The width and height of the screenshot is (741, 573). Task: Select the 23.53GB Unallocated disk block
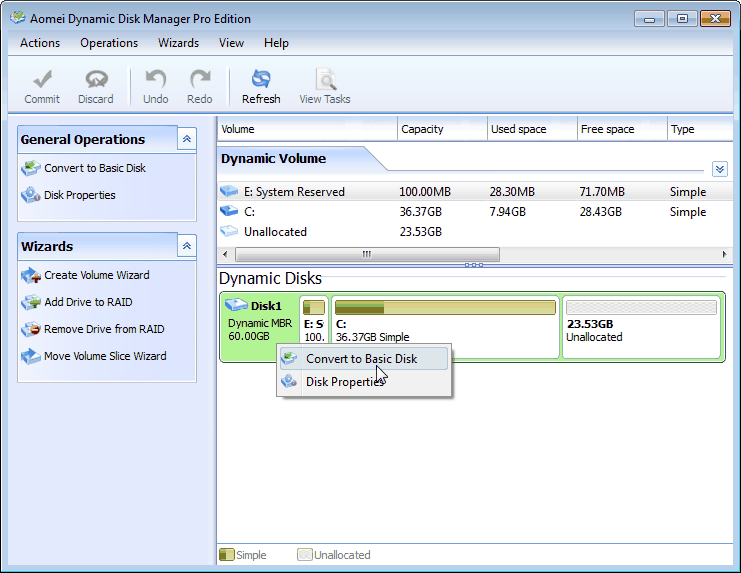(x=641, y=327)
